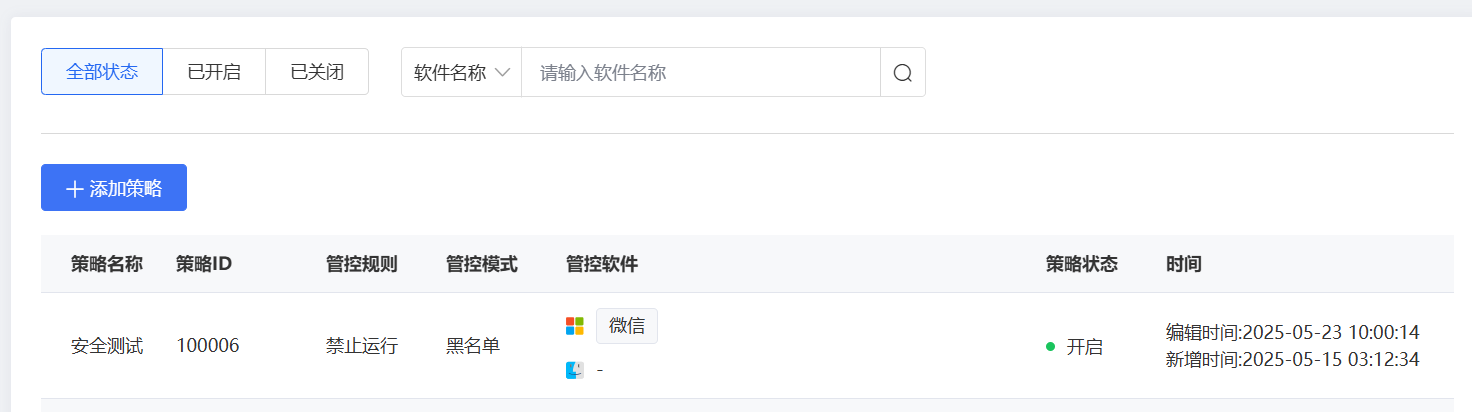This screenshot has height=412, width=1472.
Task: Click the search magnifier icon
Action: coord(902,73)
